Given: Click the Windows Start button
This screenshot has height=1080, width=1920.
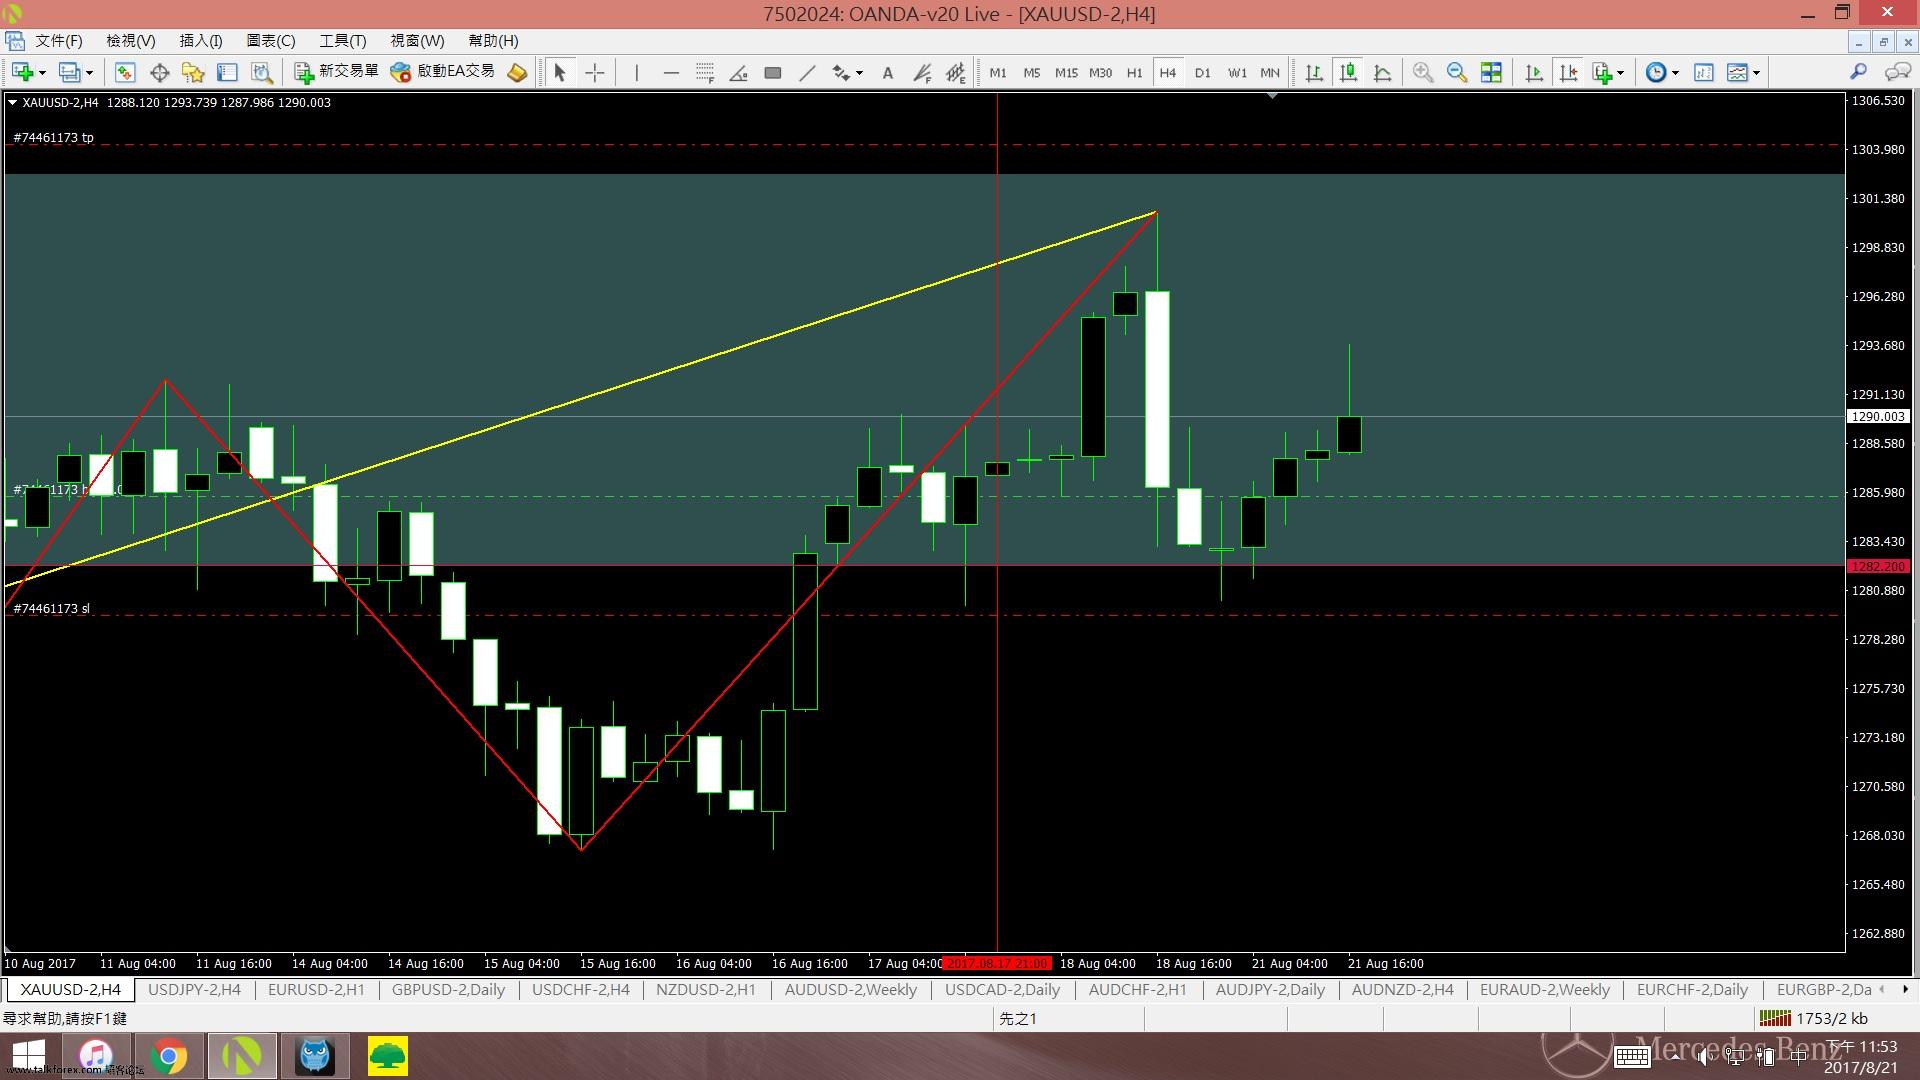Looking at the screenshot, I should [28, 1056].
